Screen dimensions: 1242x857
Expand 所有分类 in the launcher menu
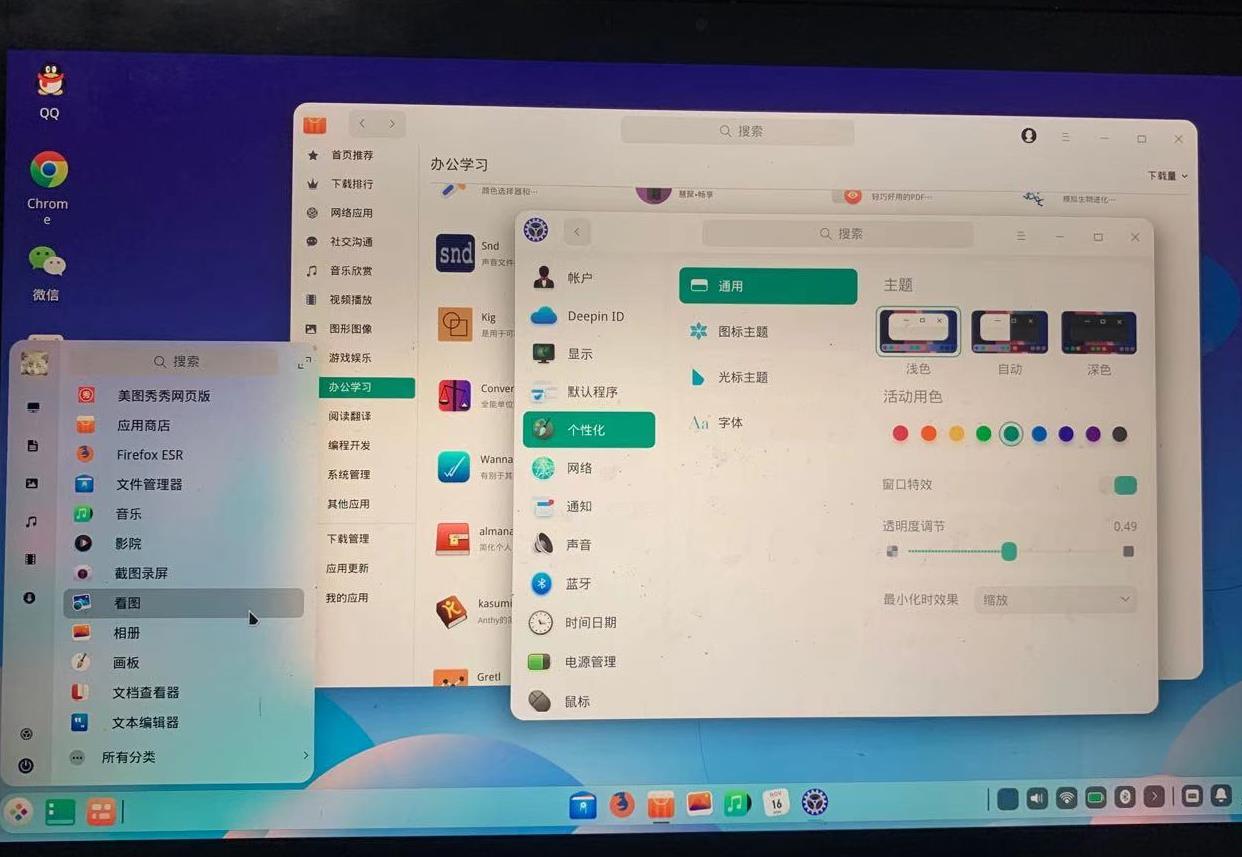[131, 757]
